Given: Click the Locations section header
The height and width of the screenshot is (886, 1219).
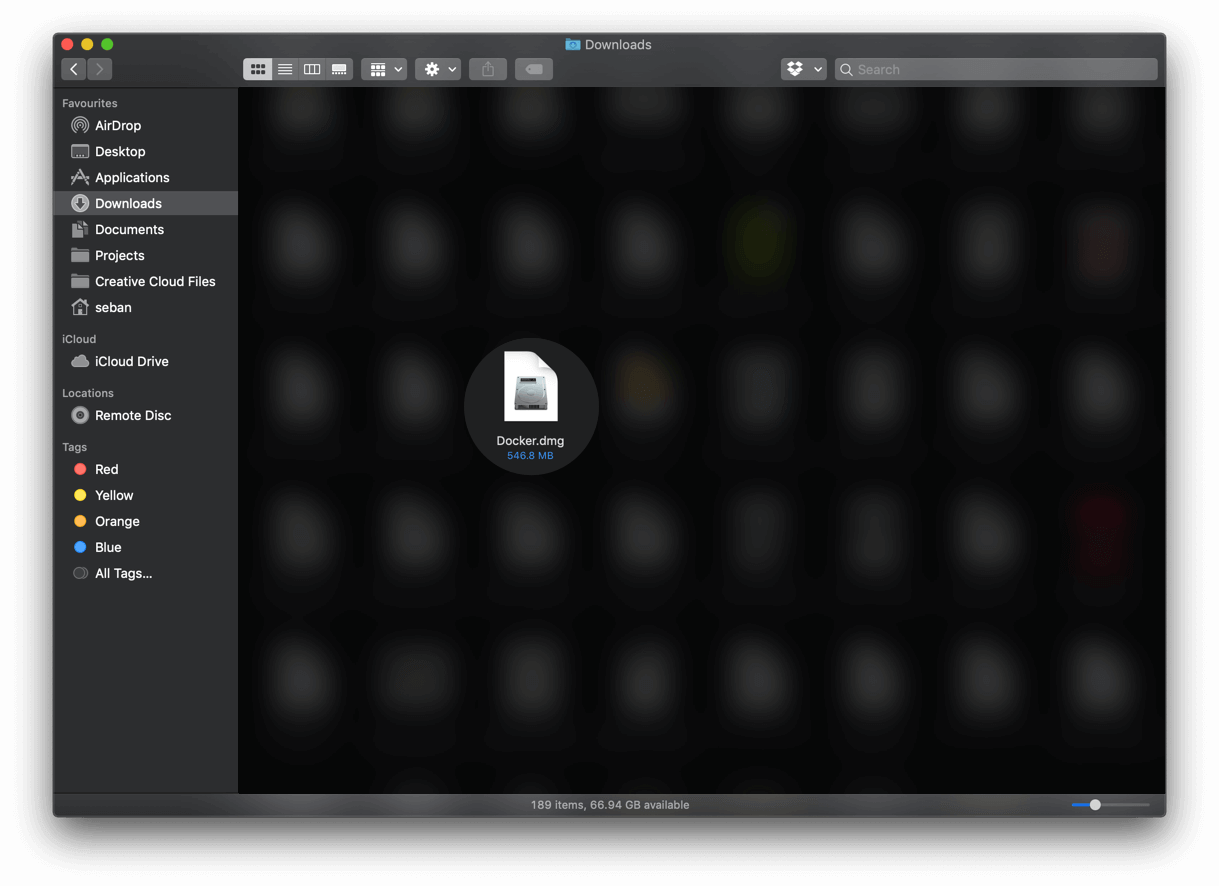Looking at the screenshot, I should point(88,393).
